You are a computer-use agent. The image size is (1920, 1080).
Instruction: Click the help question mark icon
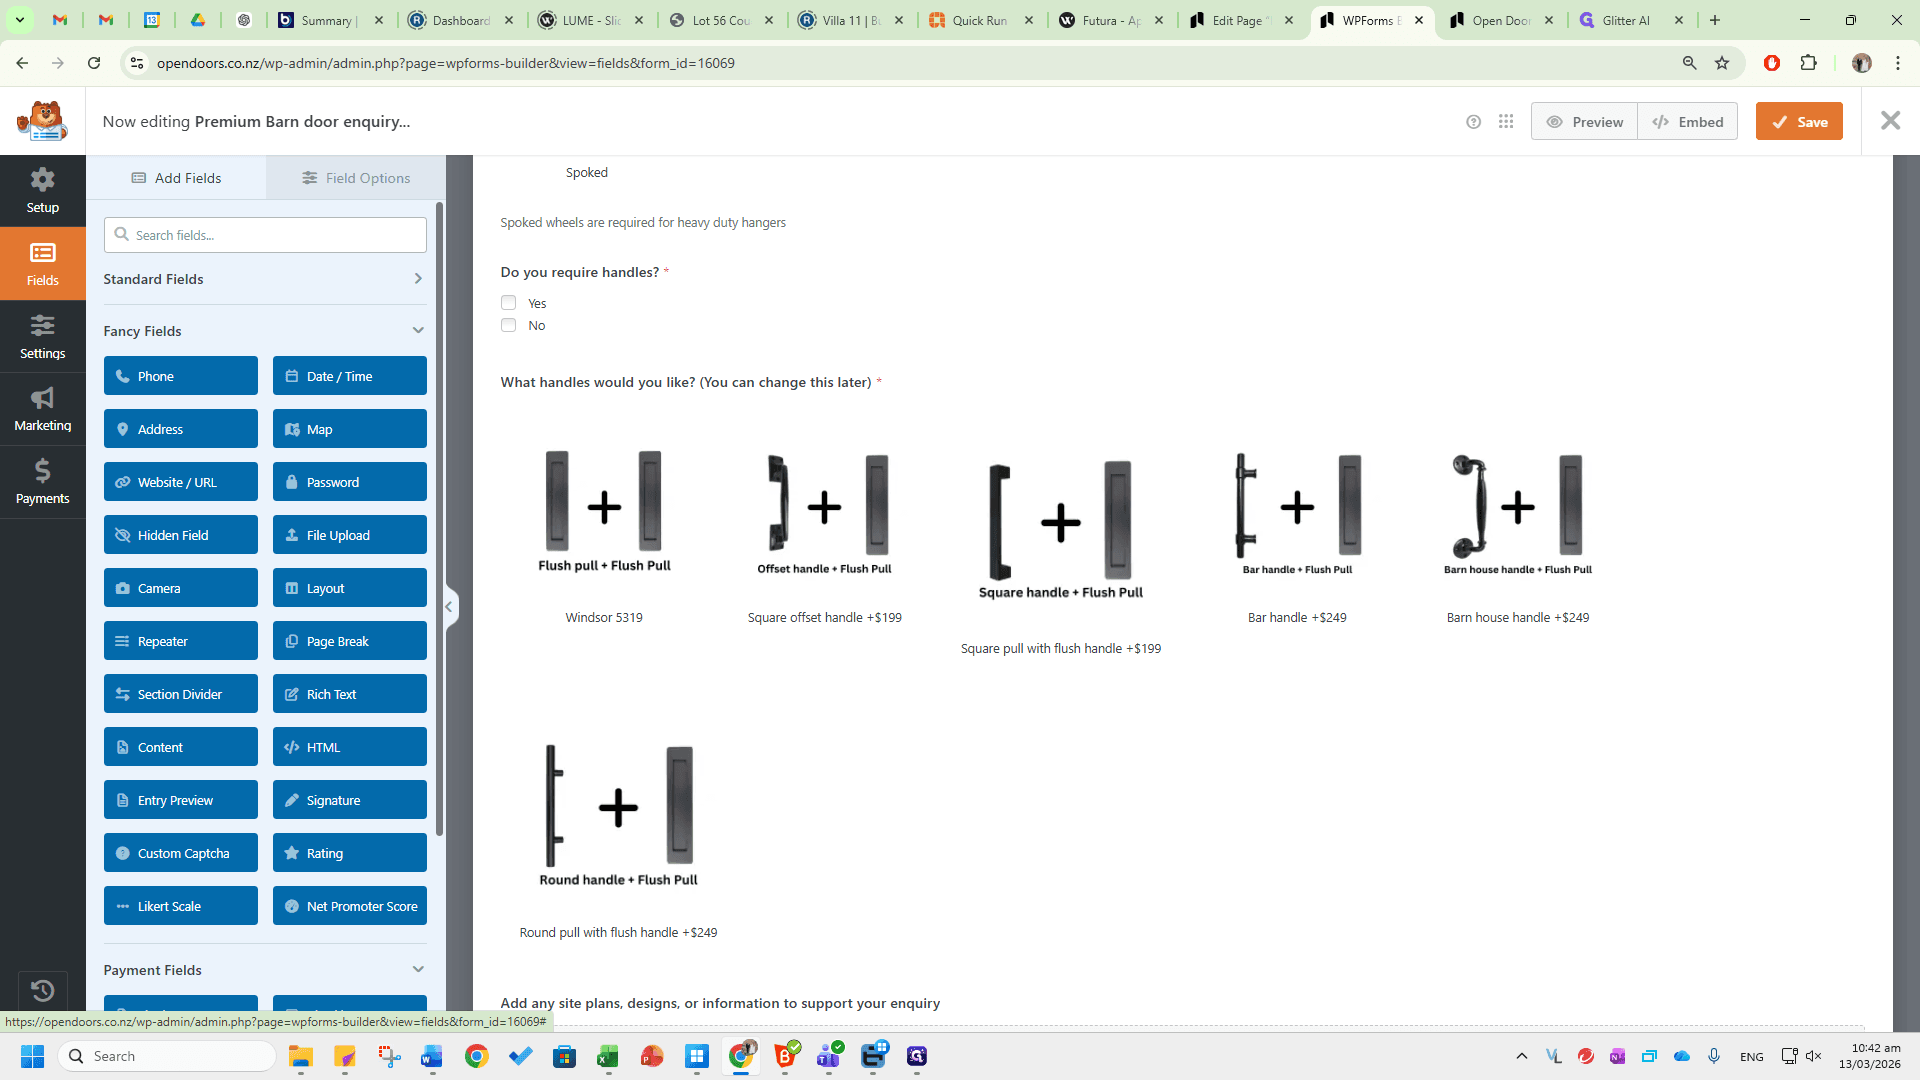tap(1473, 122)
